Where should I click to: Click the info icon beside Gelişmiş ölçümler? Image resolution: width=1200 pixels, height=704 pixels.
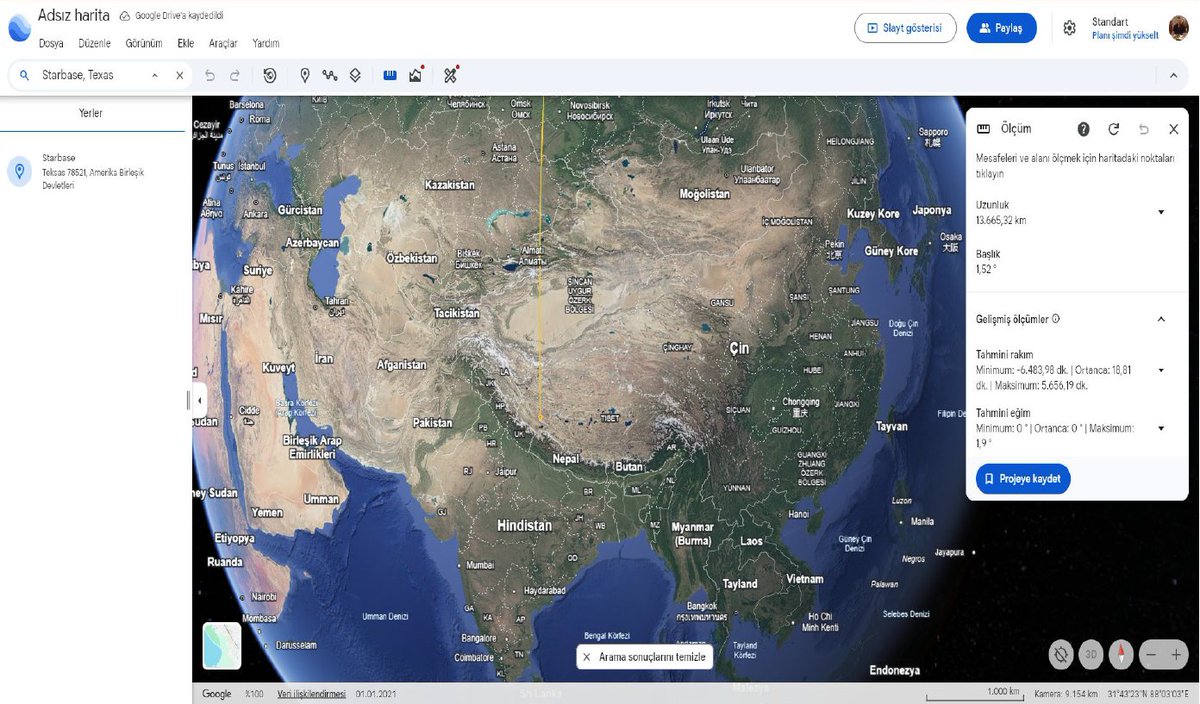(1056, 319)
